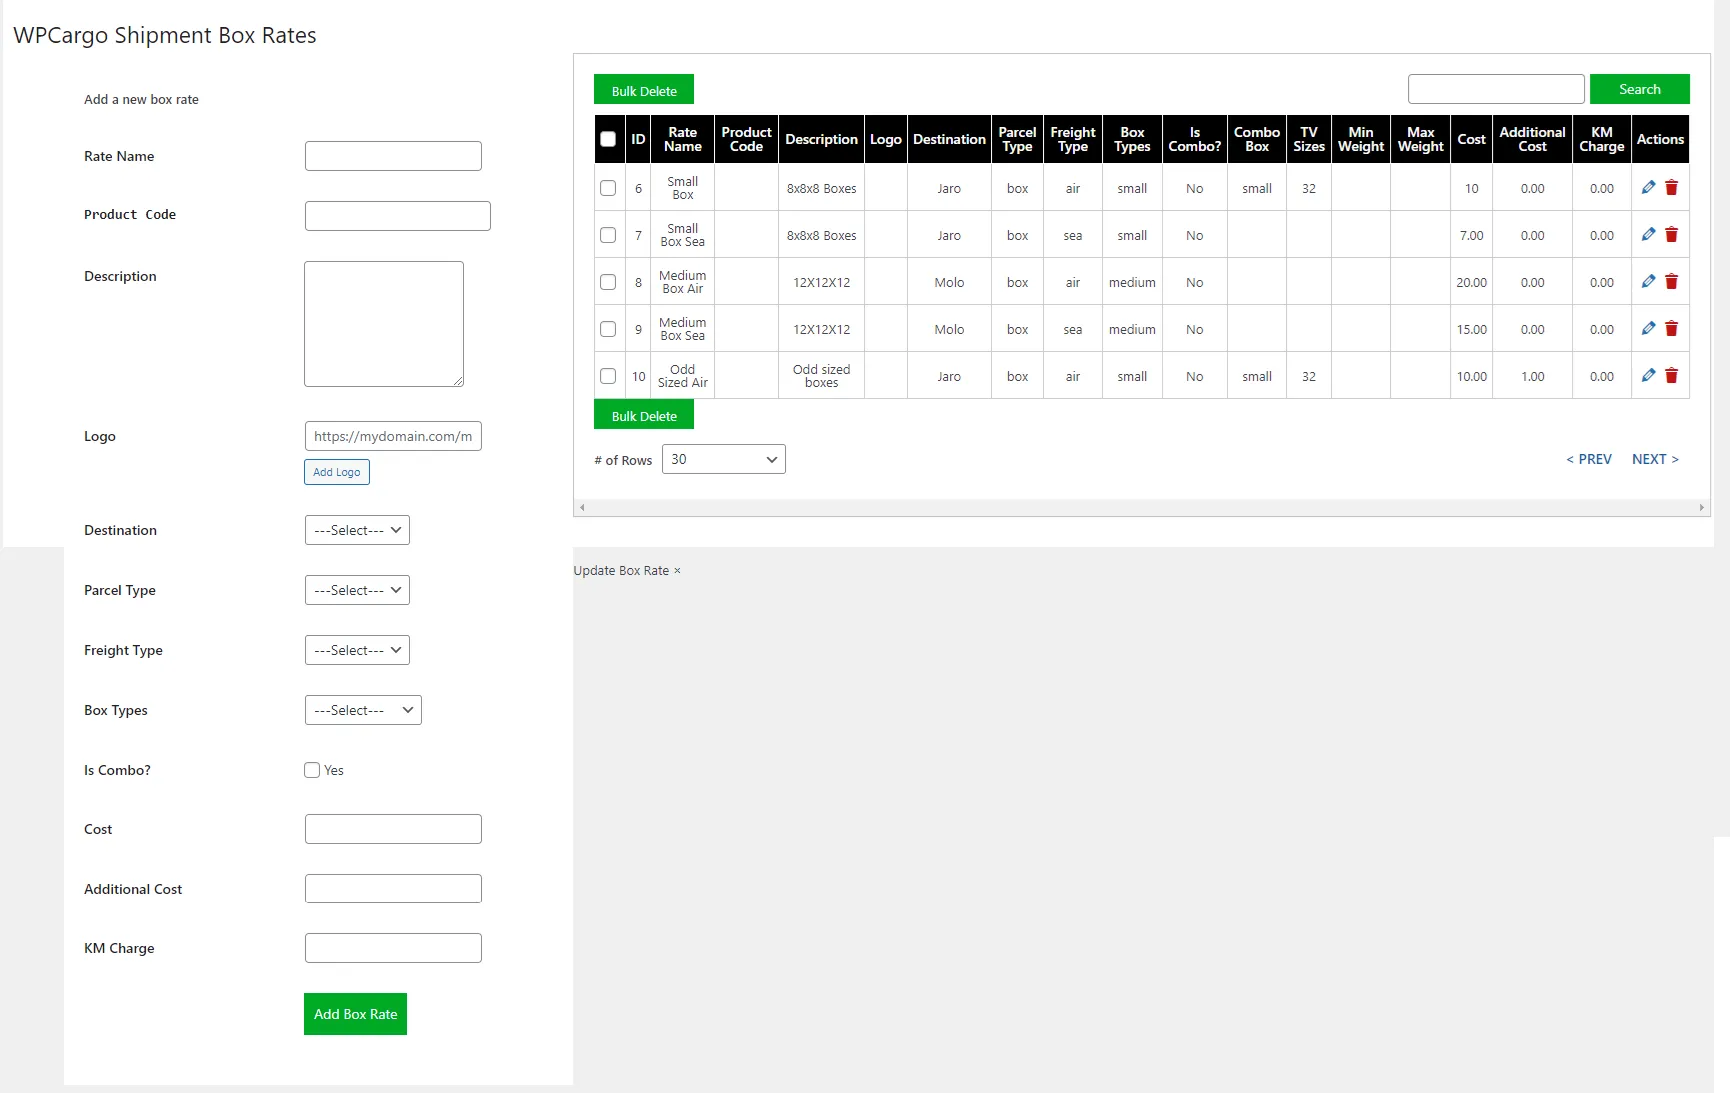Focus the Rate Name input field

(393, 156)
